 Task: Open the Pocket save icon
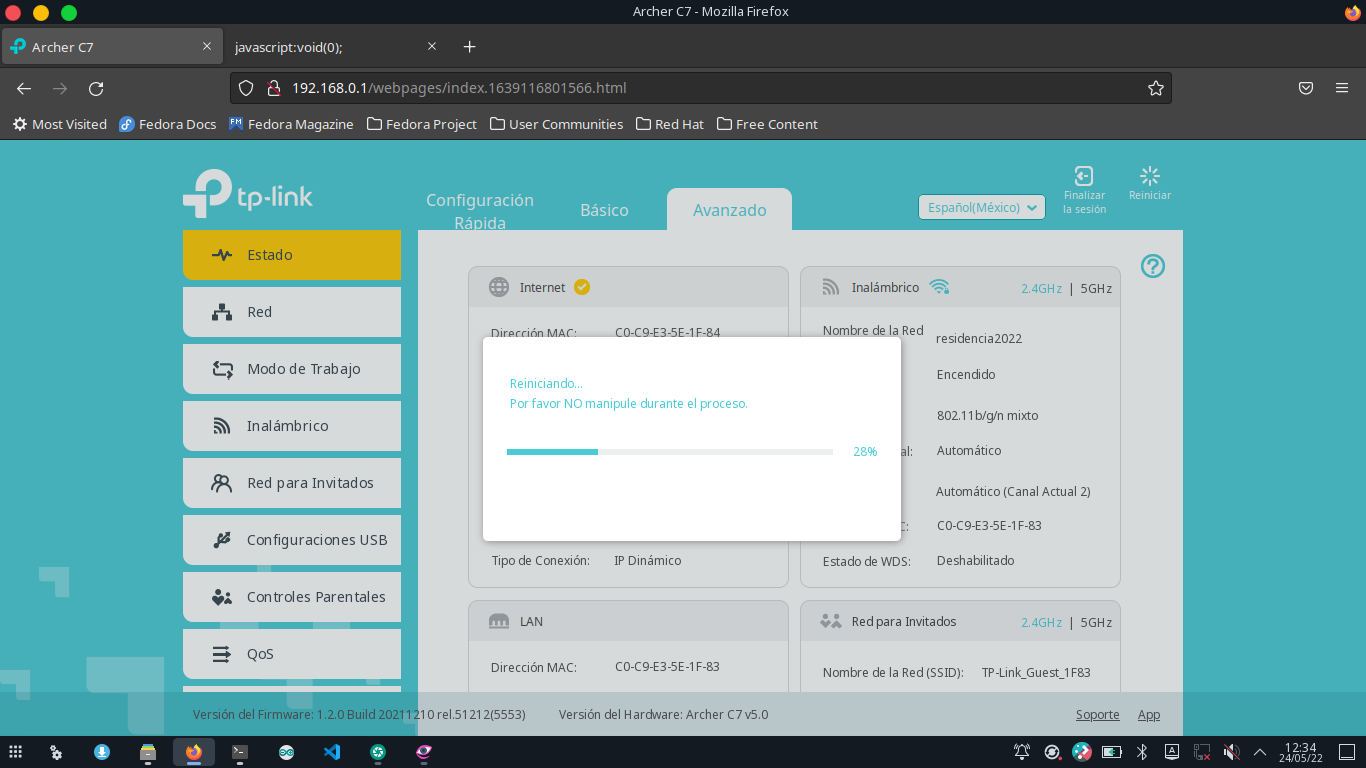[x=1306, y=88]
